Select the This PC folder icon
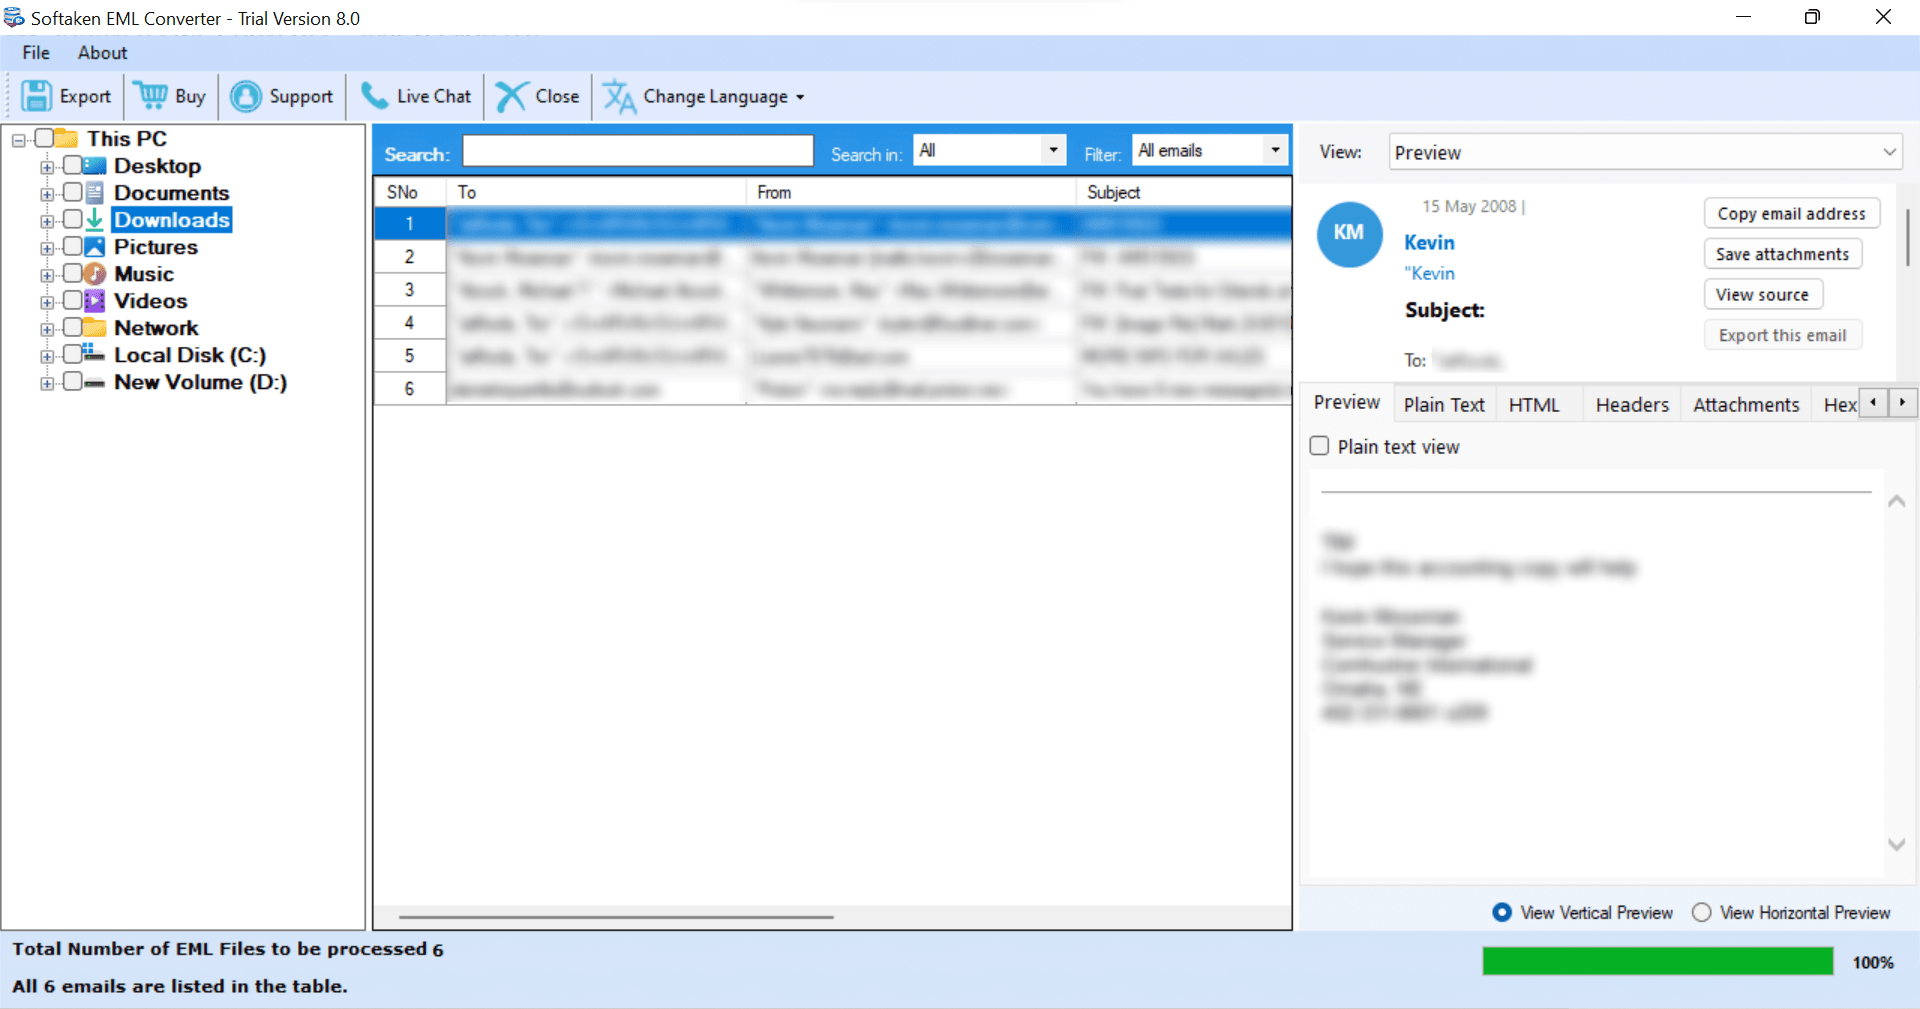 tap(66, 138)
